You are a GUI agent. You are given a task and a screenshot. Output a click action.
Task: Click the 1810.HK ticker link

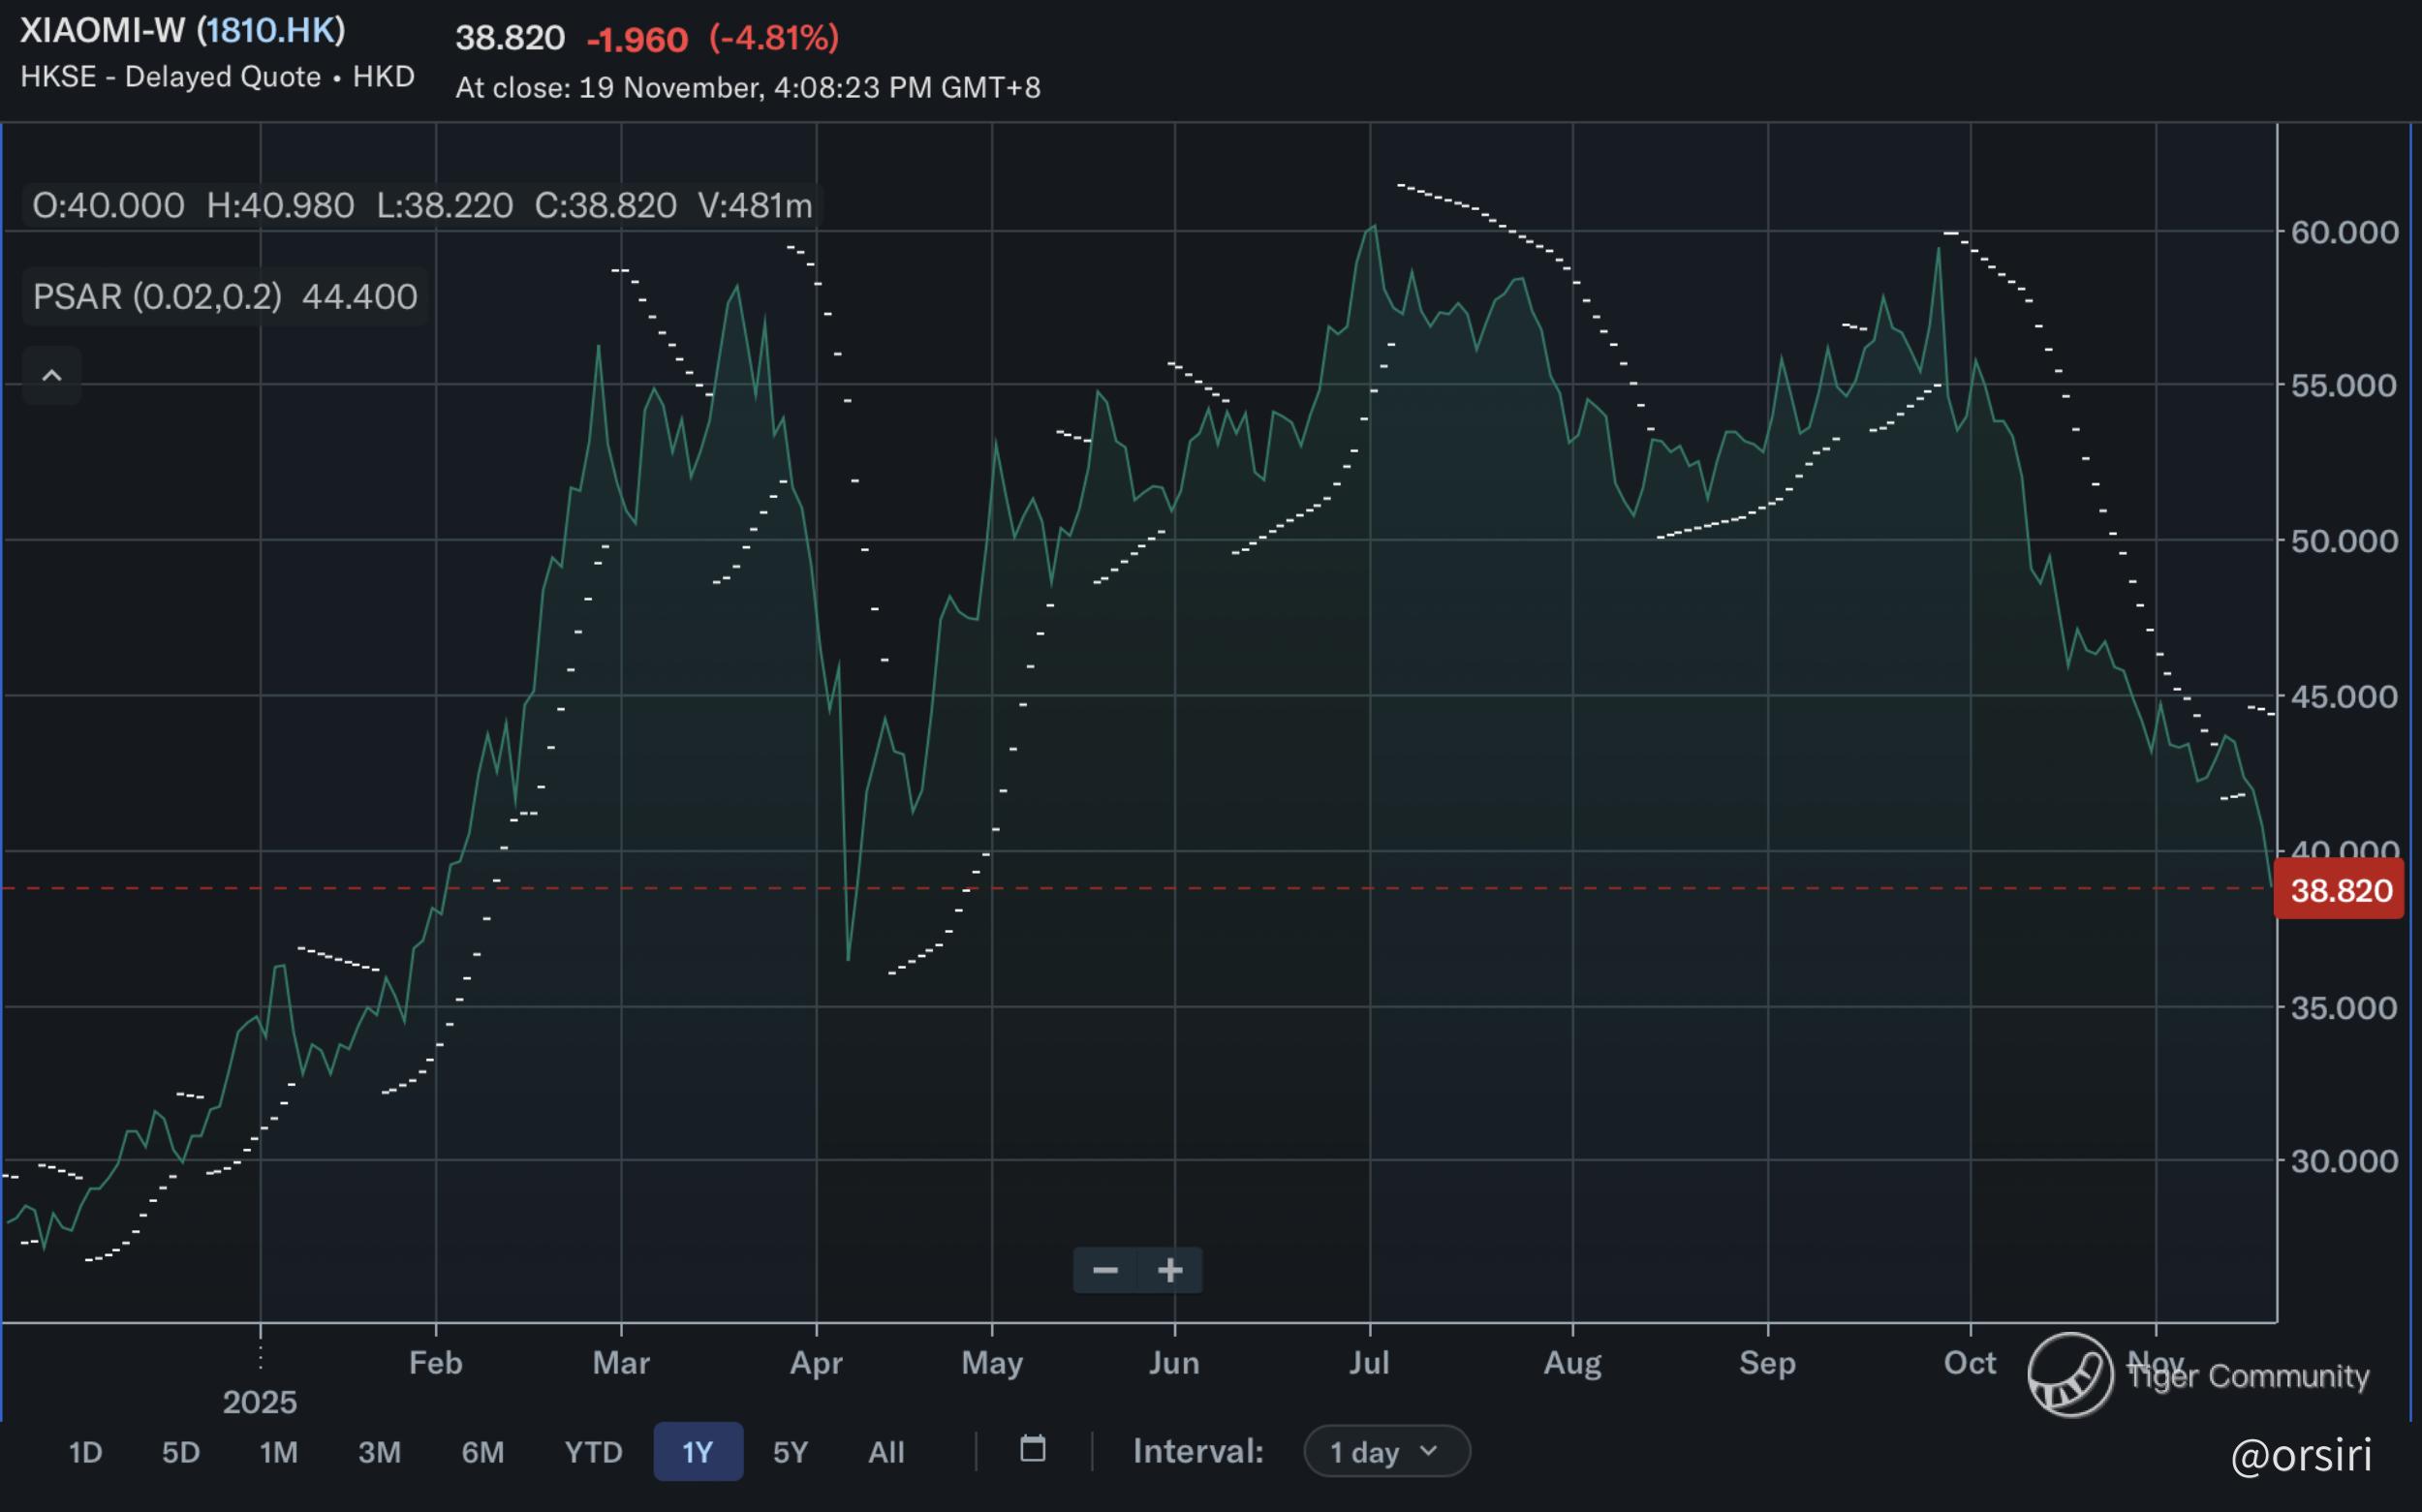(271, 30)
